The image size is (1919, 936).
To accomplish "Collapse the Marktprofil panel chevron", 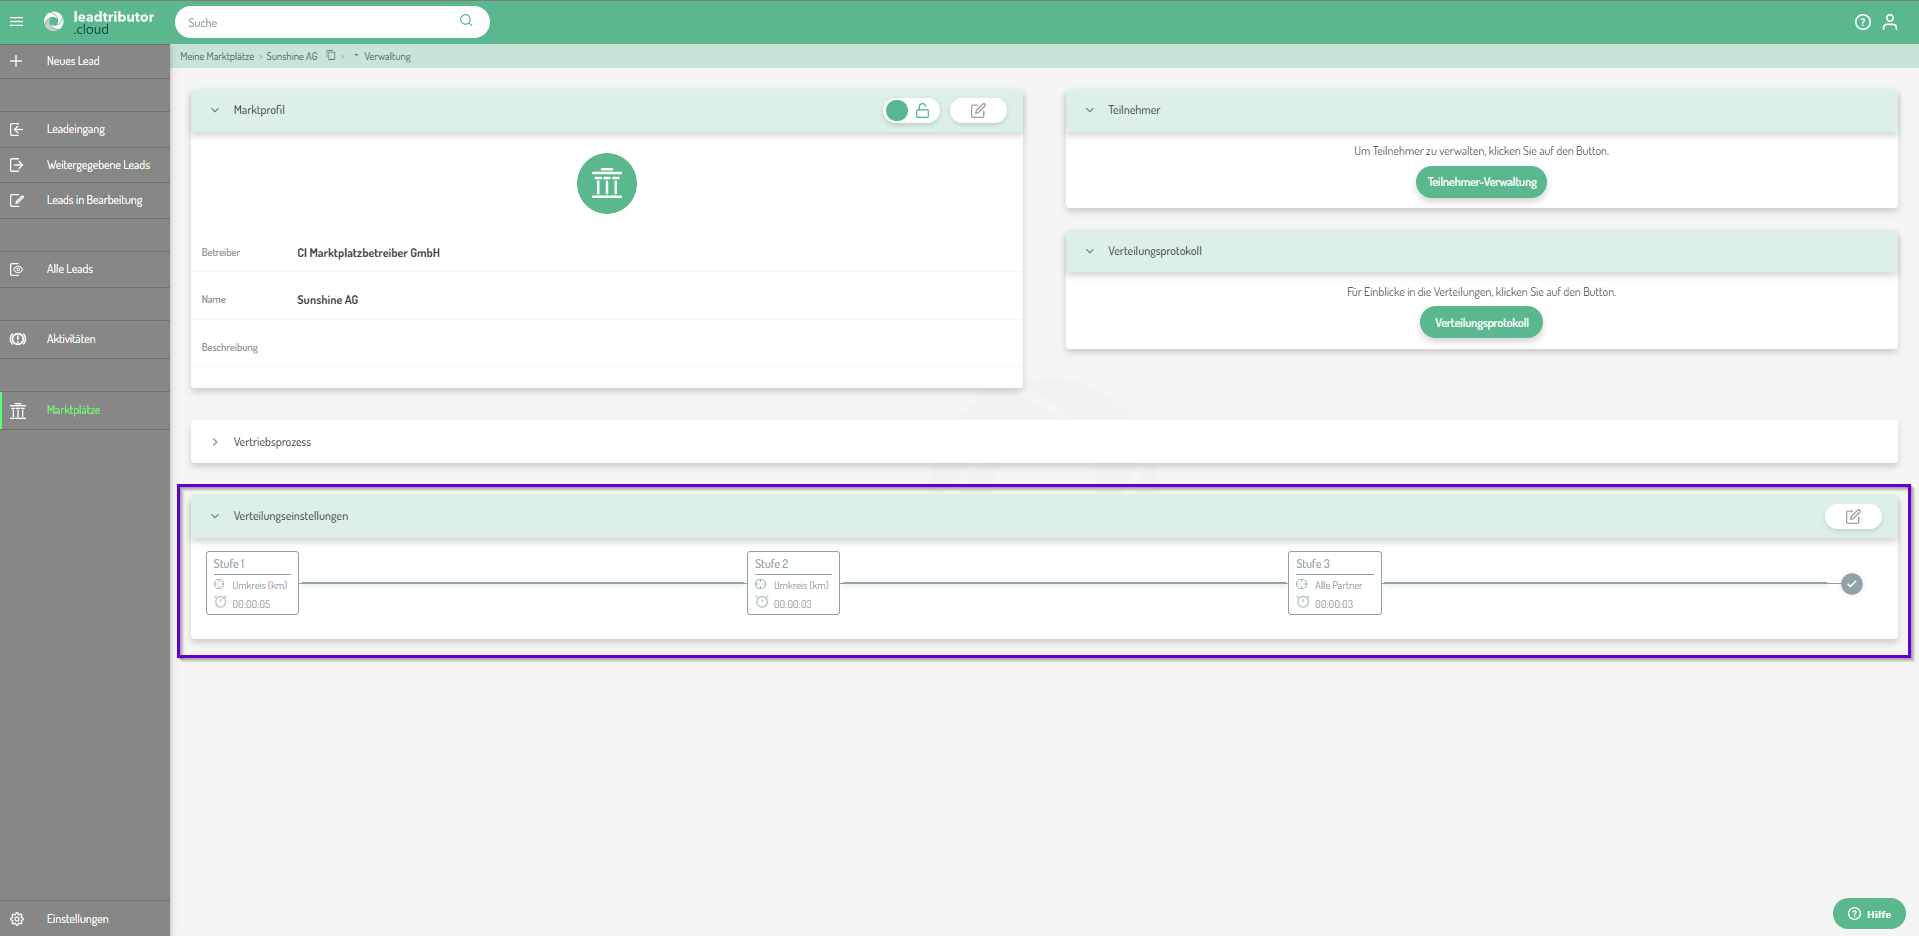I will 215,111.
